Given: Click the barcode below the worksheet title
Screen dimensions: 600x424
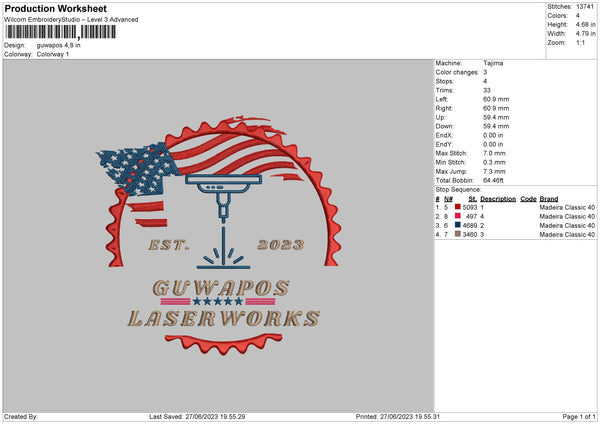Looking at the screenshot, I should coord(60,32).
